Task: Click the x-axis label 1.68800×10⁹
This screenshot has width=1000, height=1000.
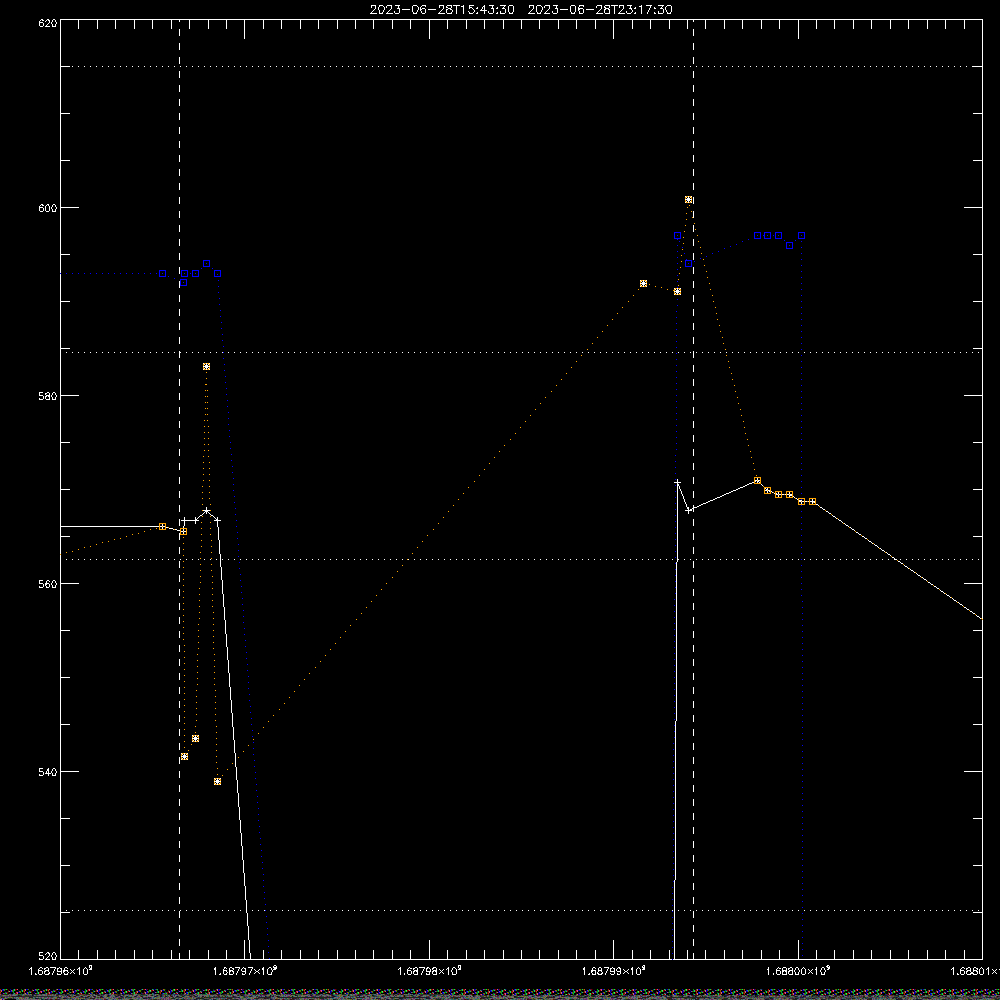Action: pyautogui.click(x=798, y=971)
